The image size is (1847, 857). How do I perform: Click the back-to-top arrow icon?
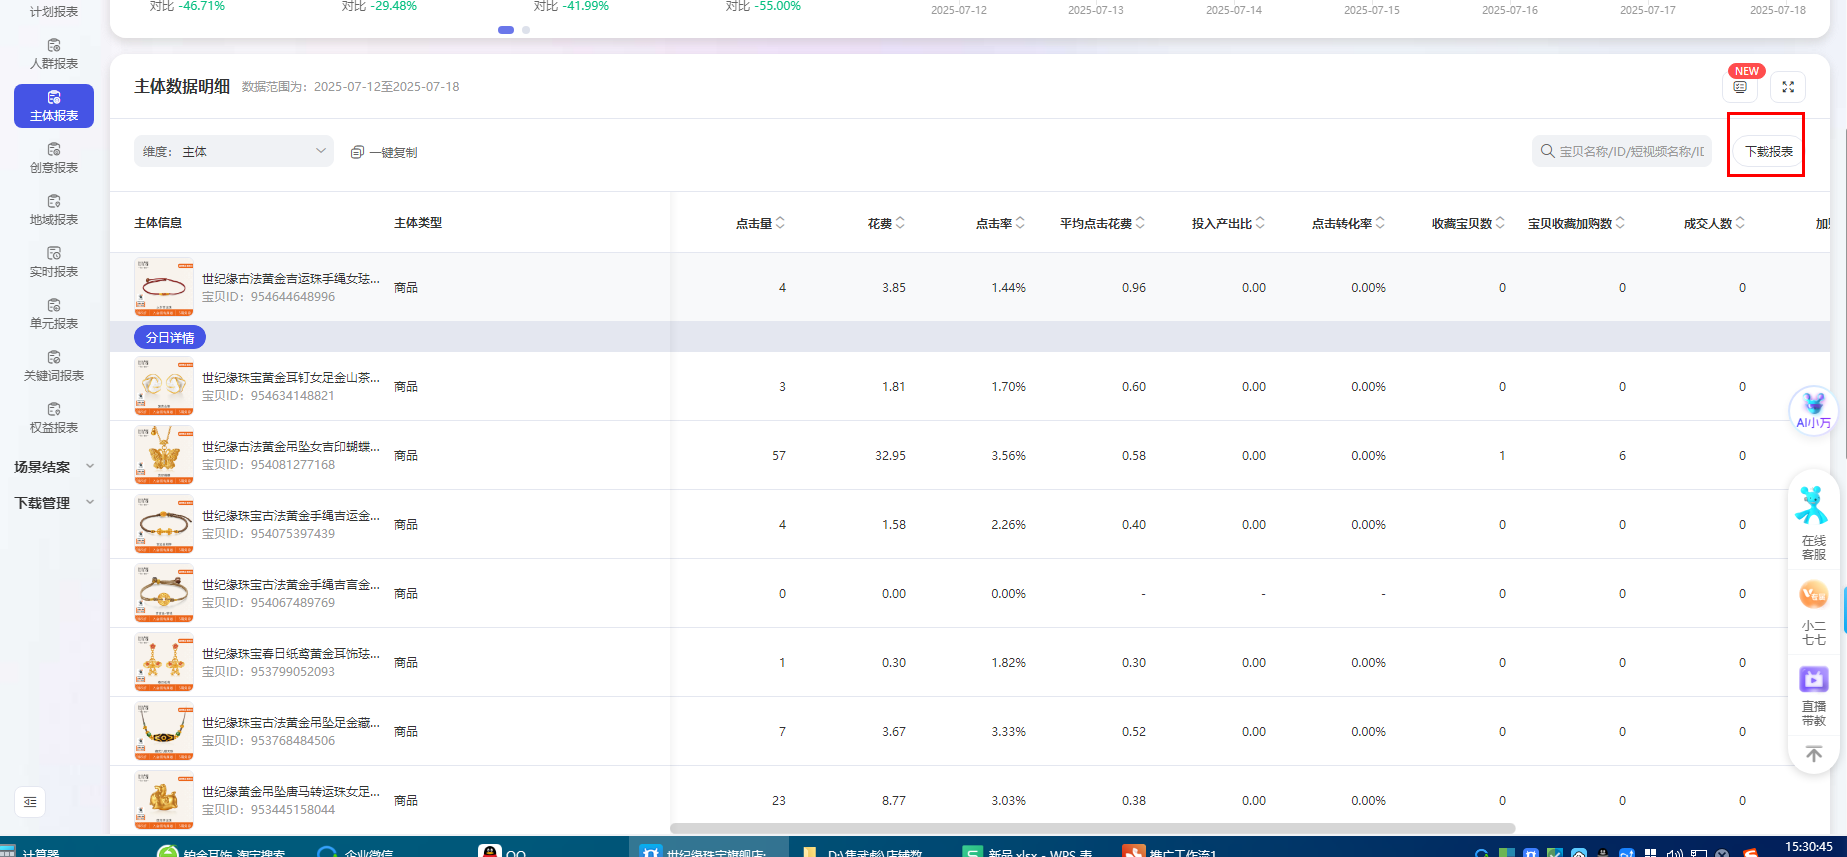[x=1813, y=754]
